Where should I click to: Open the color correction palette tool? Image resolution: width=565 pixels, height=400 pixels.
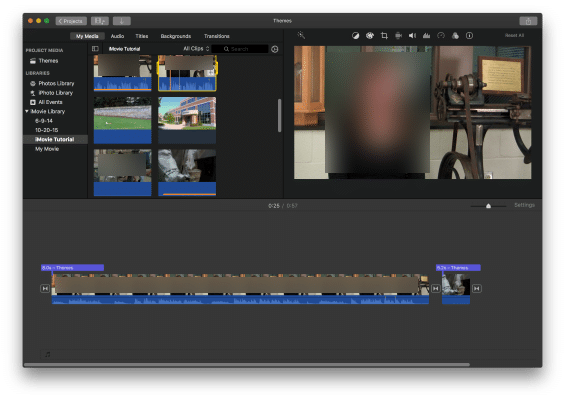click(x=370, y=35)
